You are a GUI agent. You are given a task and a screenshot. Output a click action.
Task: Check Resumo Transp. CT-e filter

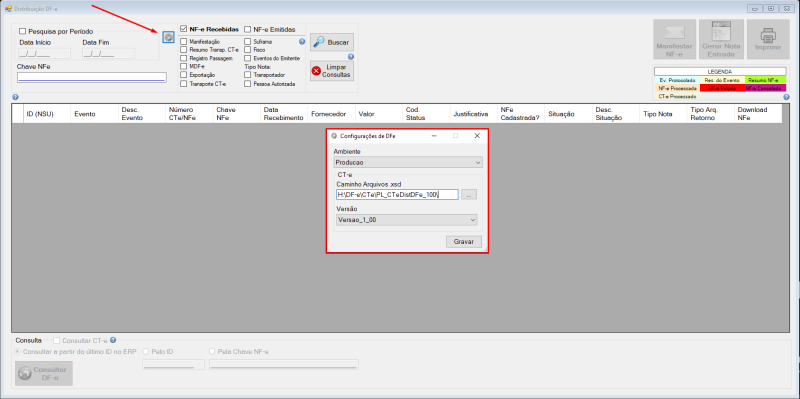coord(184,50)
